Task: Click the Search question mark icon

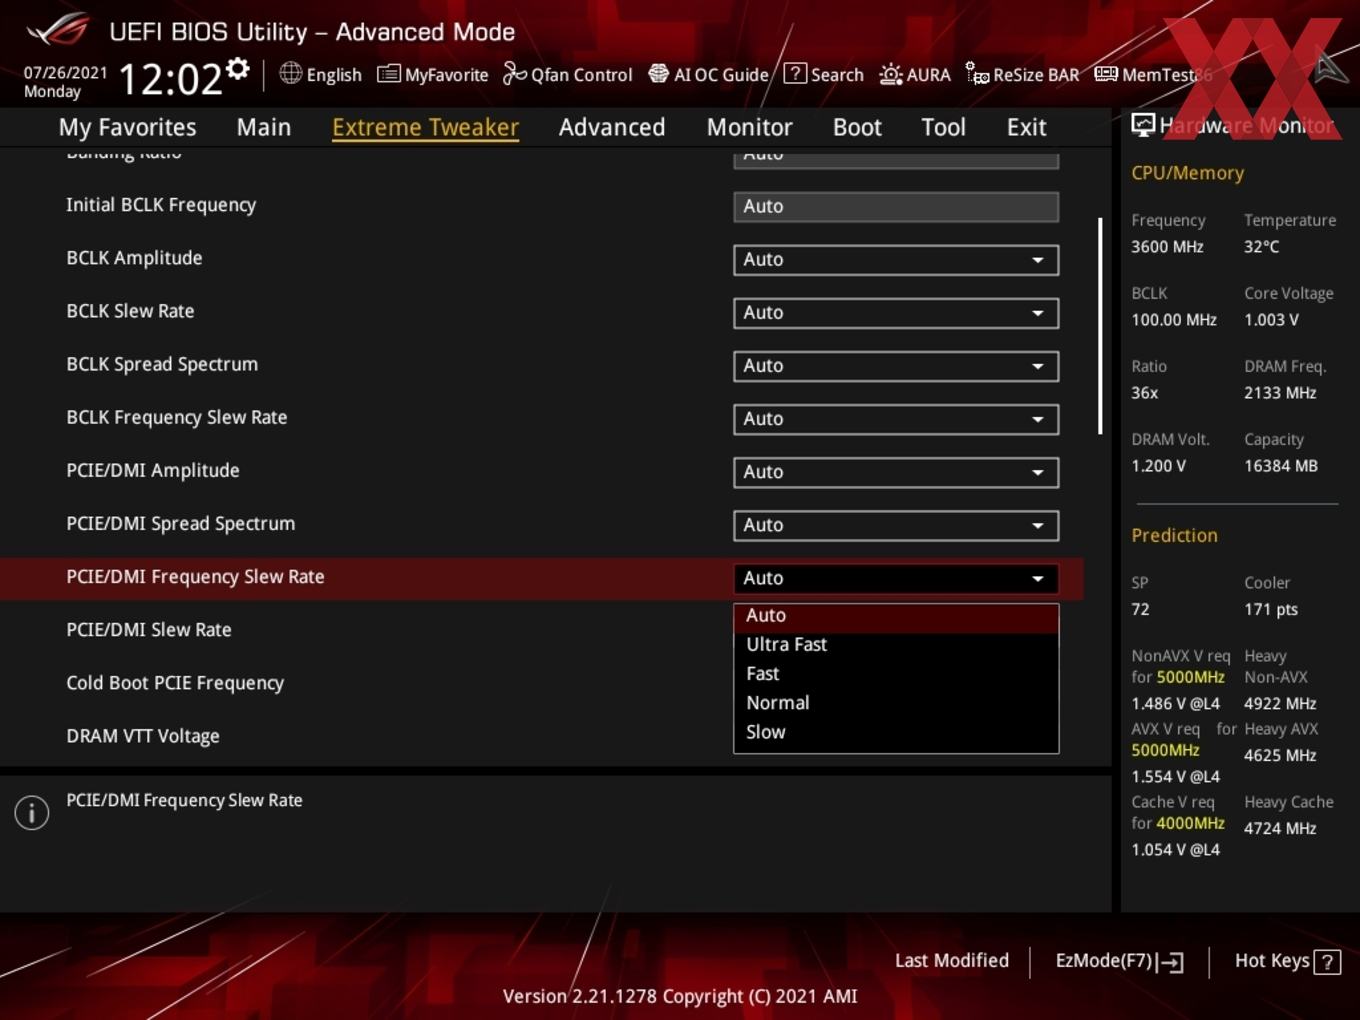Action: [795, 73]
